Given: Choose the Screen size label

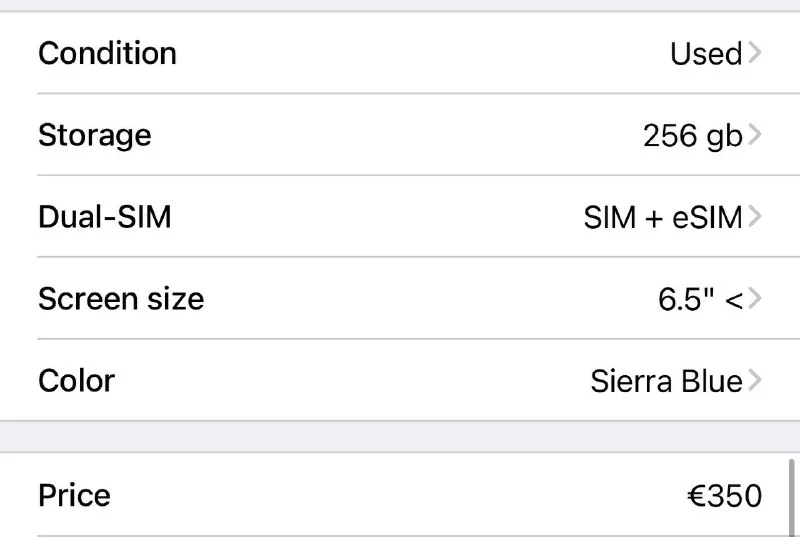Looking at the screenshot, I should (x=120, y=299).
